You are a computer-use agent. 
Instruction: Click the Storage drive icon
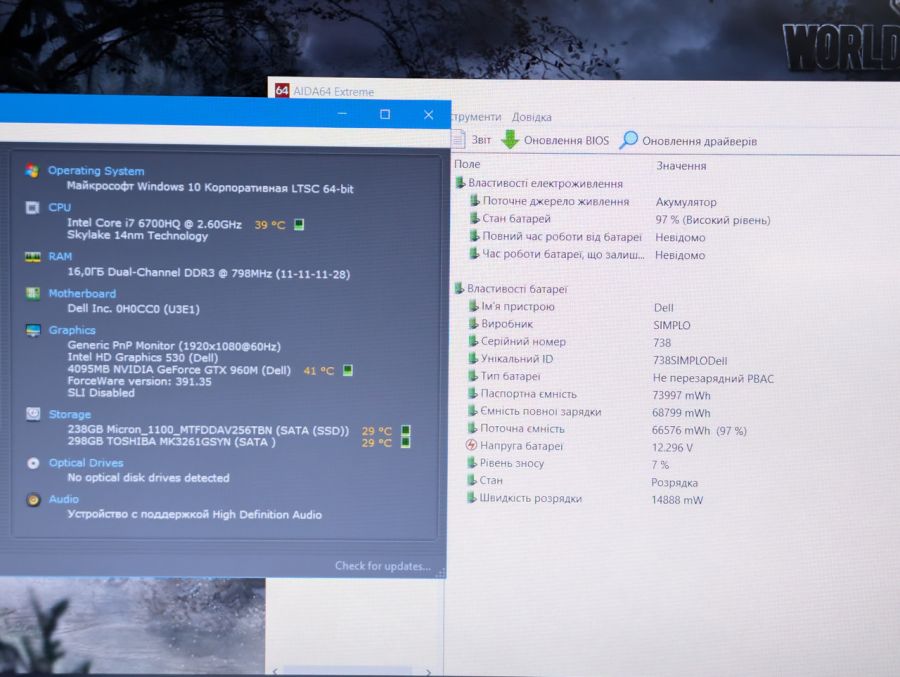33,414
